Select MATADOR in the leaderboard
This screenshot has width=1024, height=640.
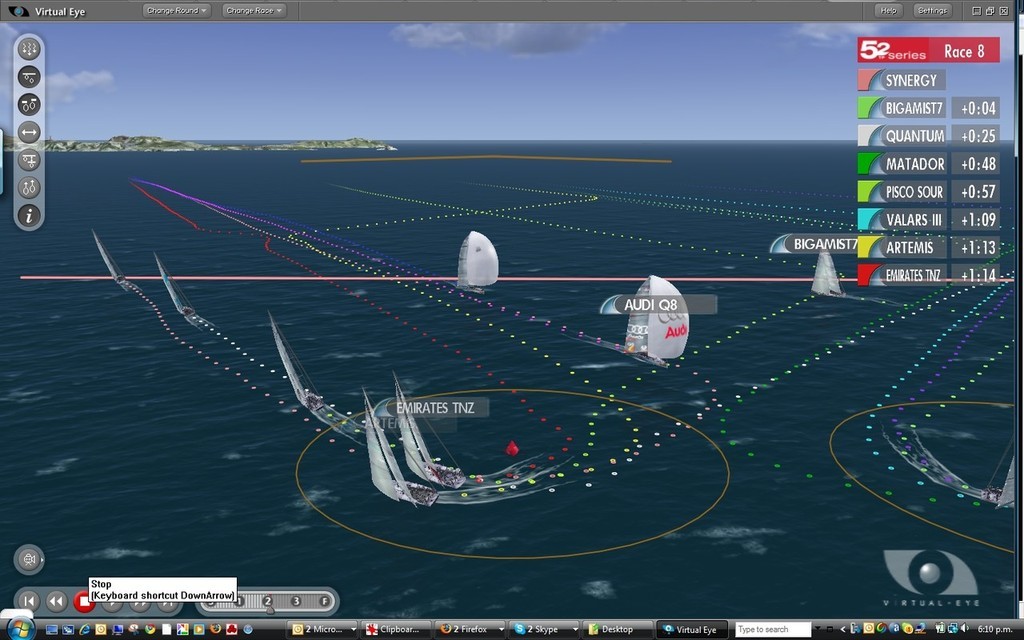tap(902, 164)
